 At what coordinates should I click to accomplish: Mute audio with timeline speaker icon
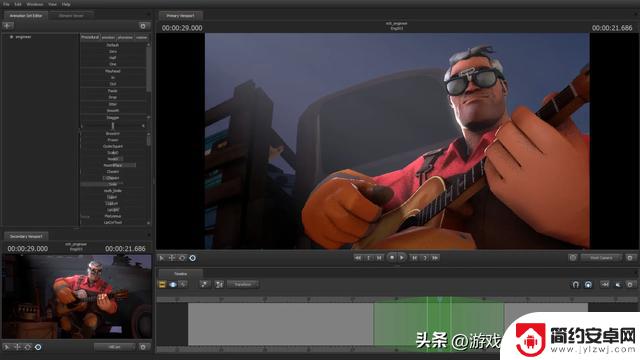coord(618,284)
